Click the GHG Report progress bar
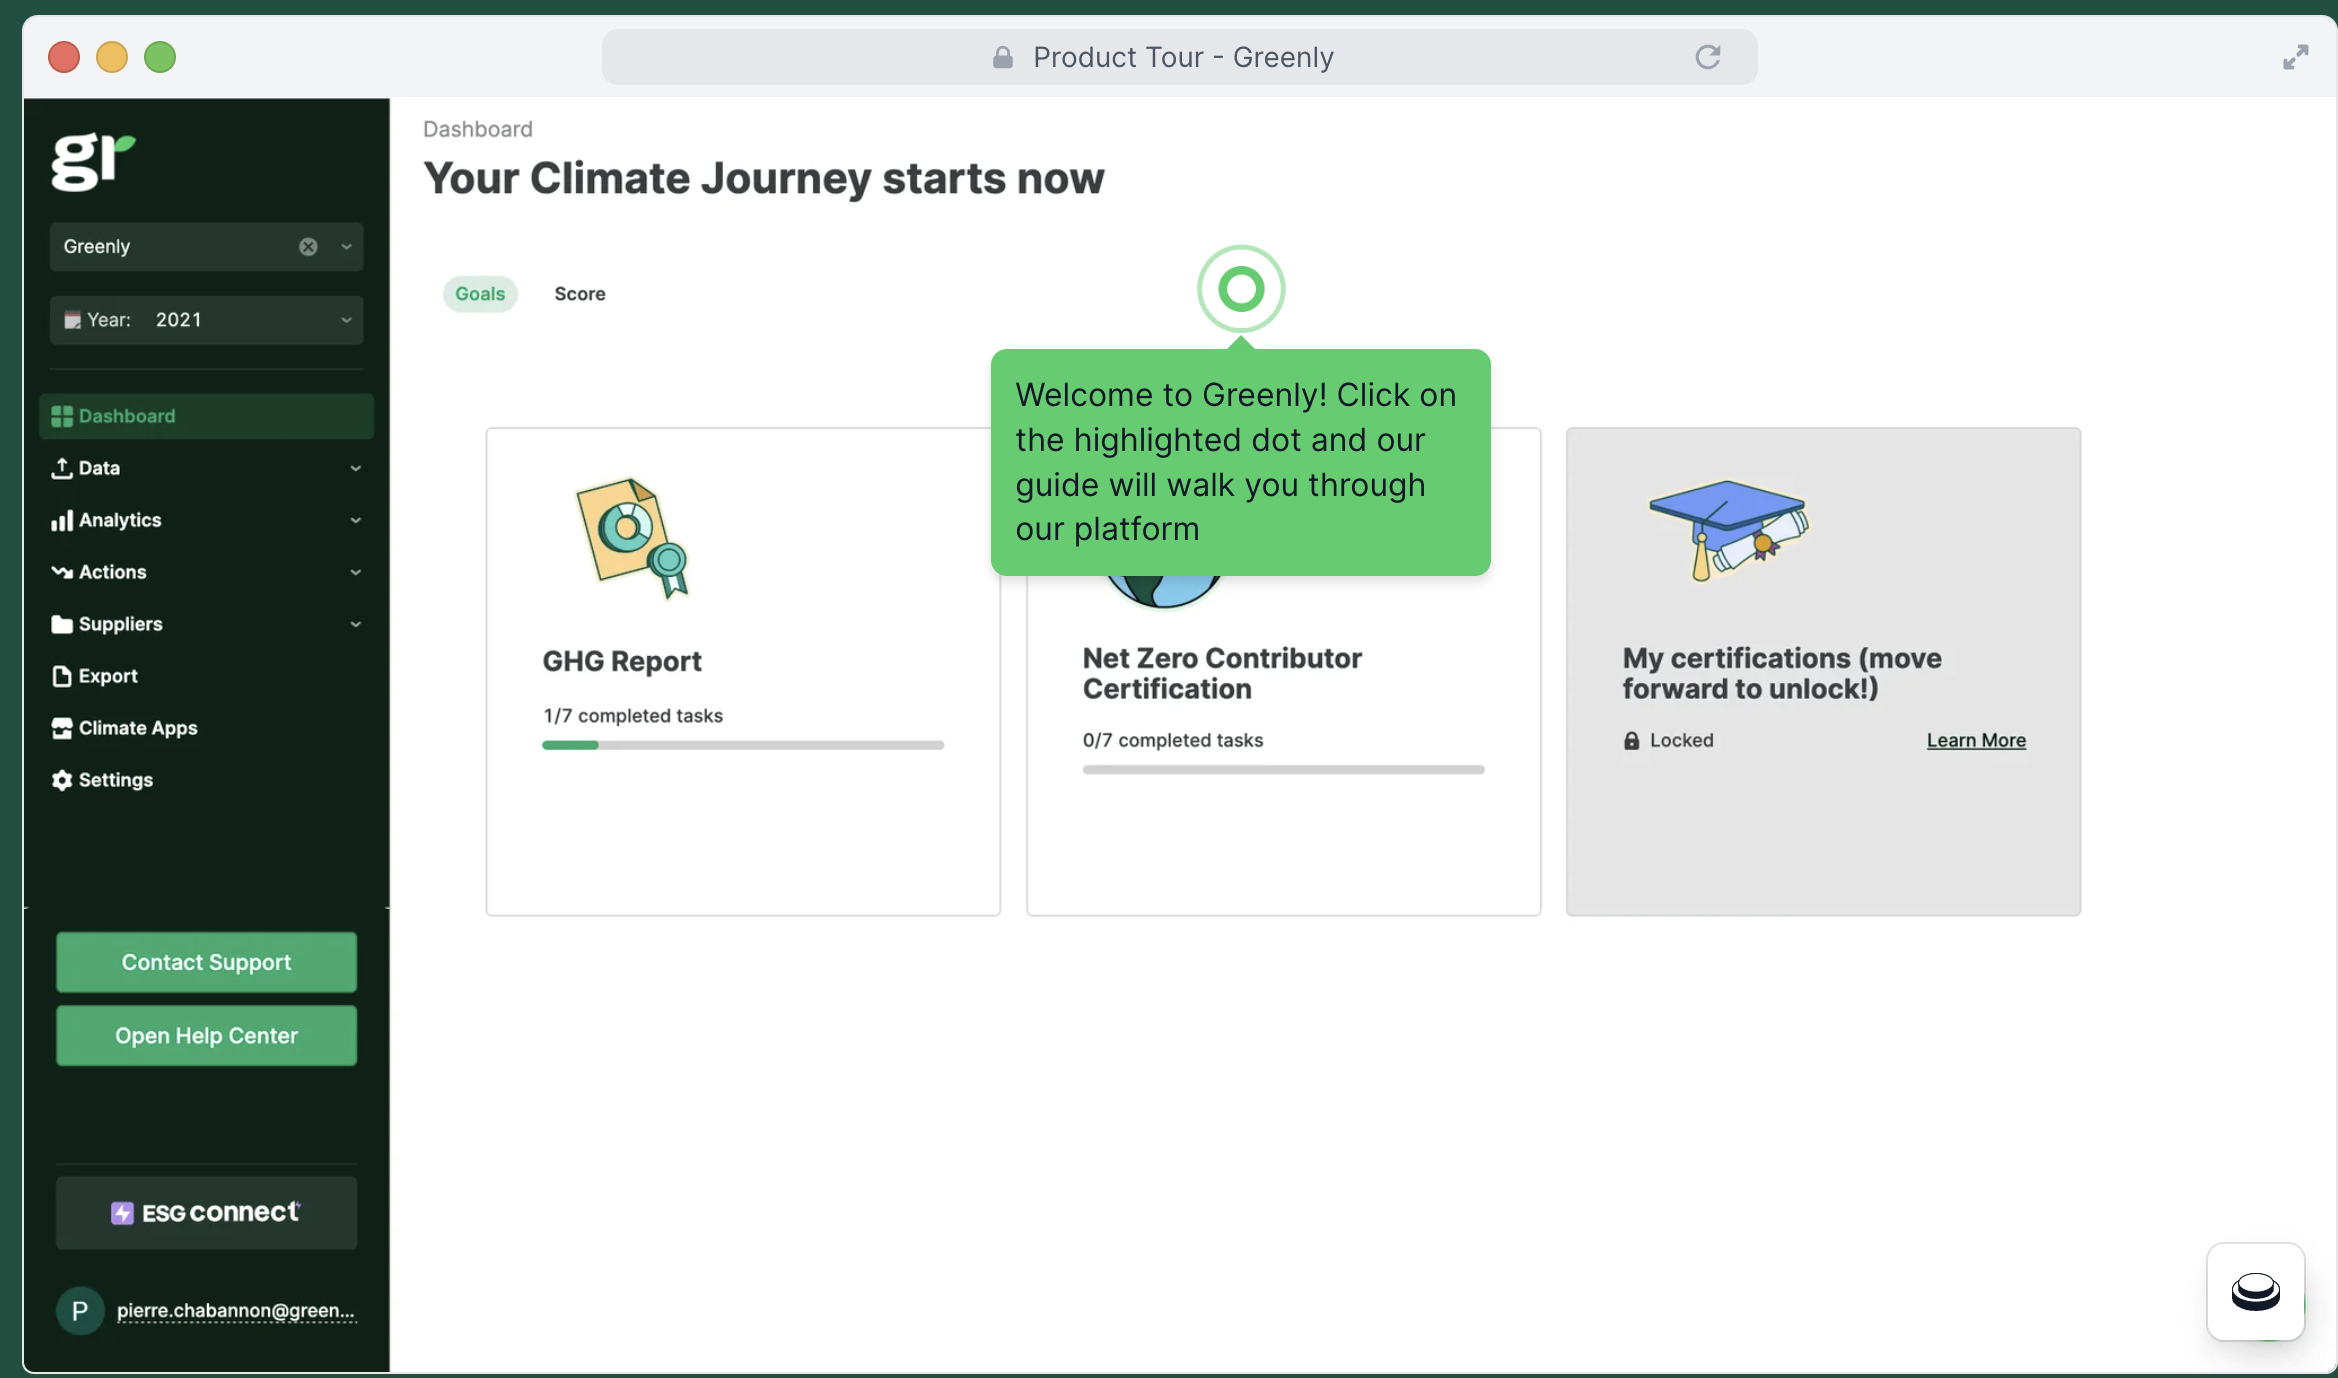Viewport: 2338px width, 1378px height. (x=742, y=745)
